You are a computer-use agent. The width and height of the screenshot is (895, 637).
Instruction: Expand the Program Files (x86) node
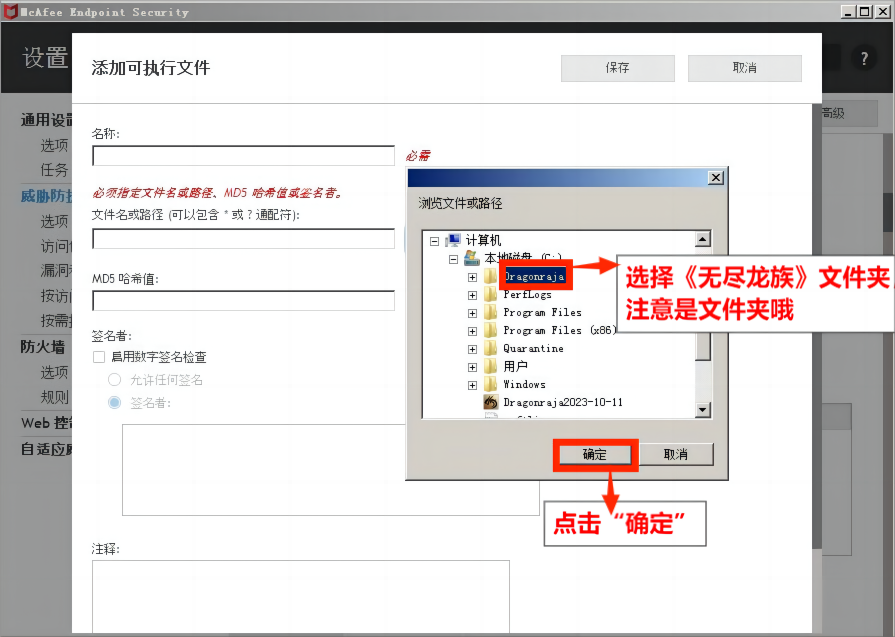[x=472, y=331]
